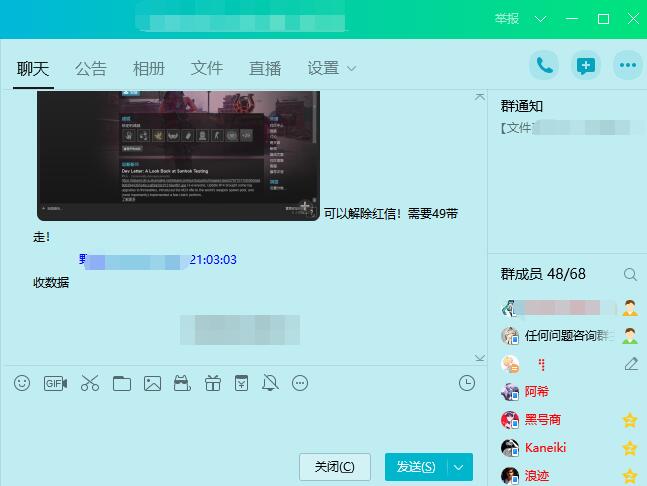Click the star badge next to Kaneiki
Screen dimensions: 647x486
point(630,448)
